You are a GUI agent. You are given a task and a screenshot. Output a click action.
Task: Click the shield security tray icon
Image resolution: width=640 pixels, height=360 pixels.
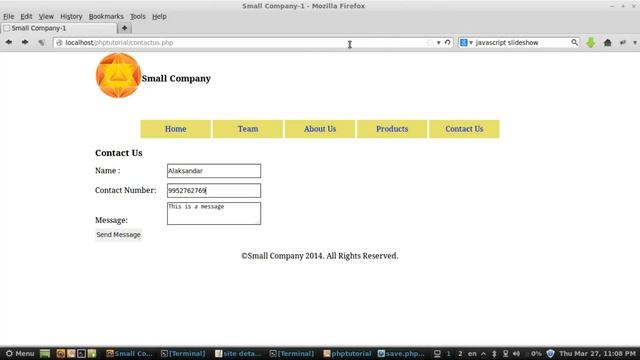pos(550,353)
